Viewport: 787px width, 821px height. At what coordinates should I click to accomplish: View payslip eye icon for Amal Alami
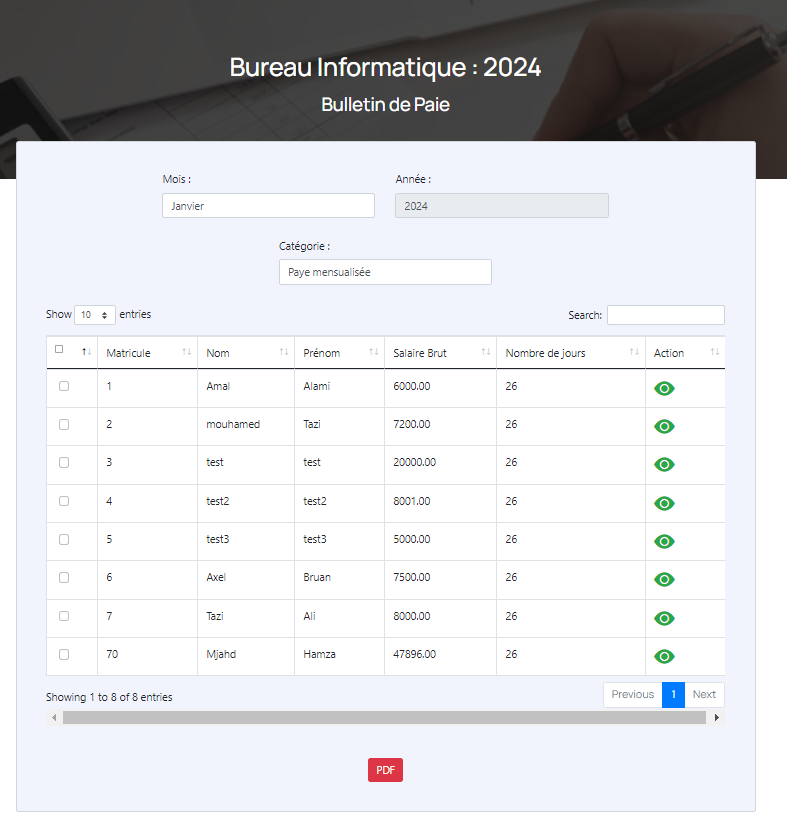664,388
